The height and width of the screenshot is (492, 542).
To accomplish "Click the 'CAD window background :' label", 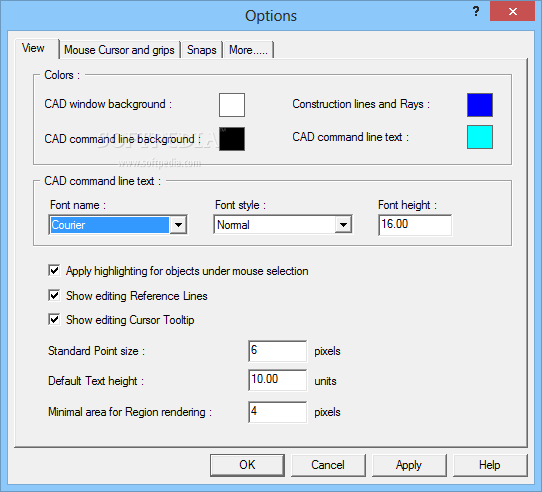I will pos(108,104).
